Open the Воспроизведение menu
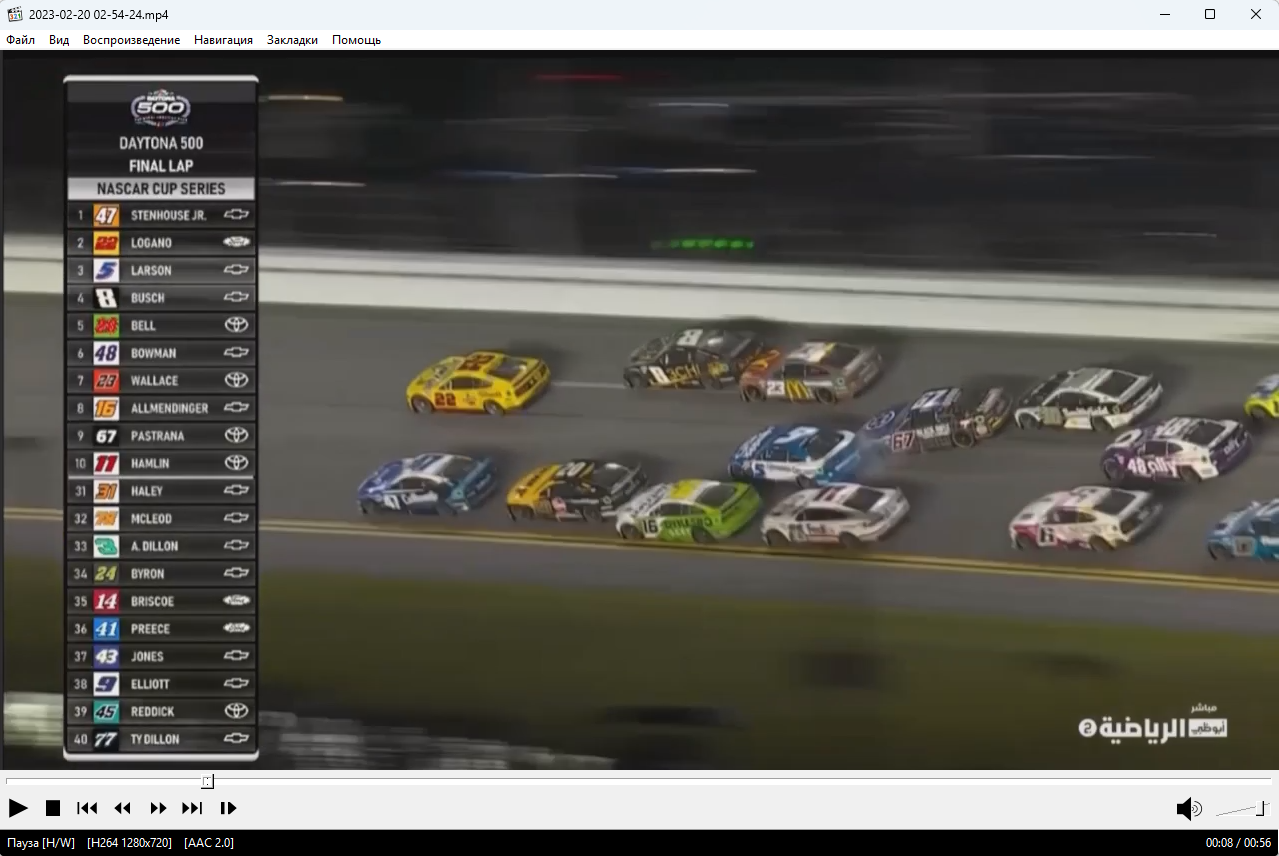 [131, 40]
